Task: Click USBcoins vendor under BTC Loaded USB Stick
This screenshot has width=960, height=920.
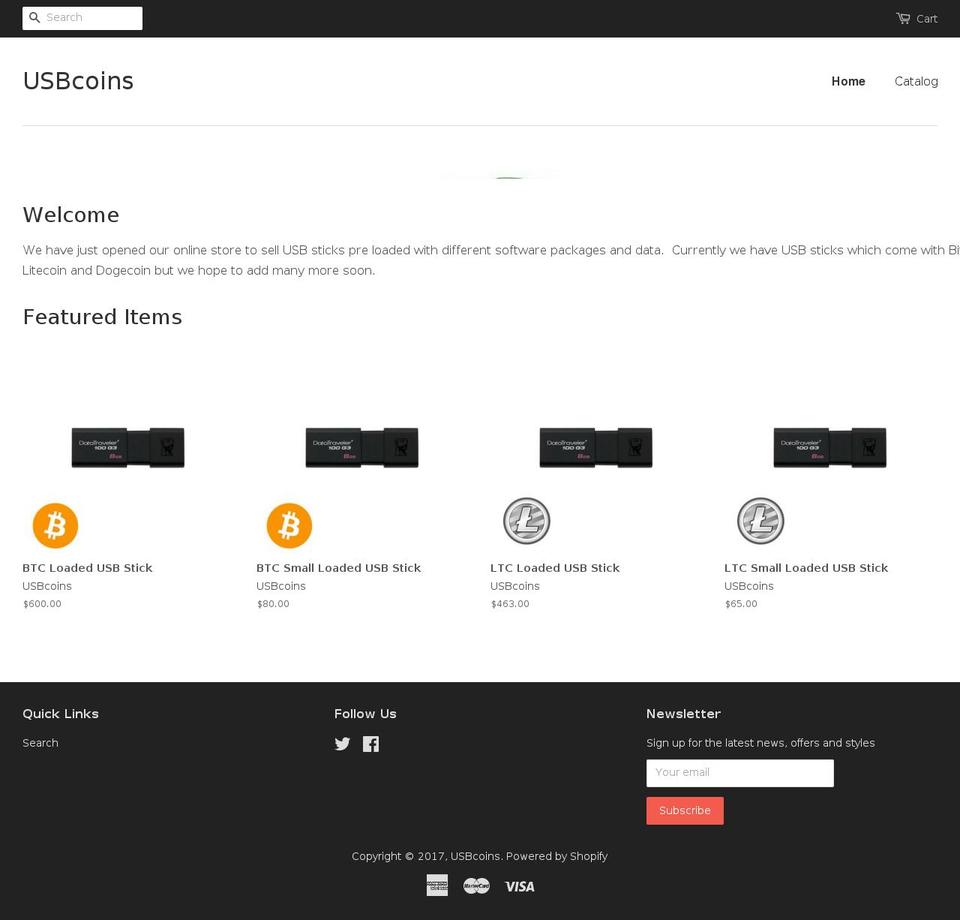Action: coord(47,586)
